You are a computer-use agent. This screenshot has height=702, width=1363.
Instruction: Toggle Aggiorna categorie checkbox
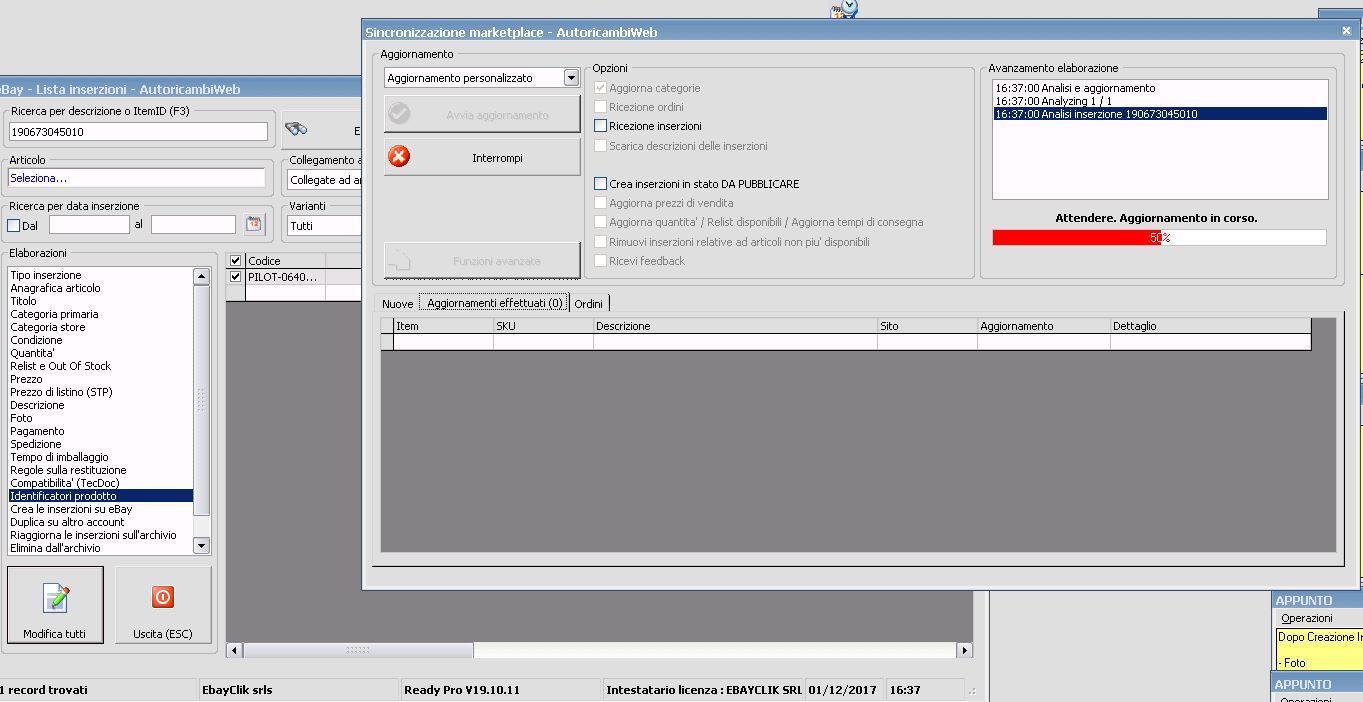pos(600,88)
